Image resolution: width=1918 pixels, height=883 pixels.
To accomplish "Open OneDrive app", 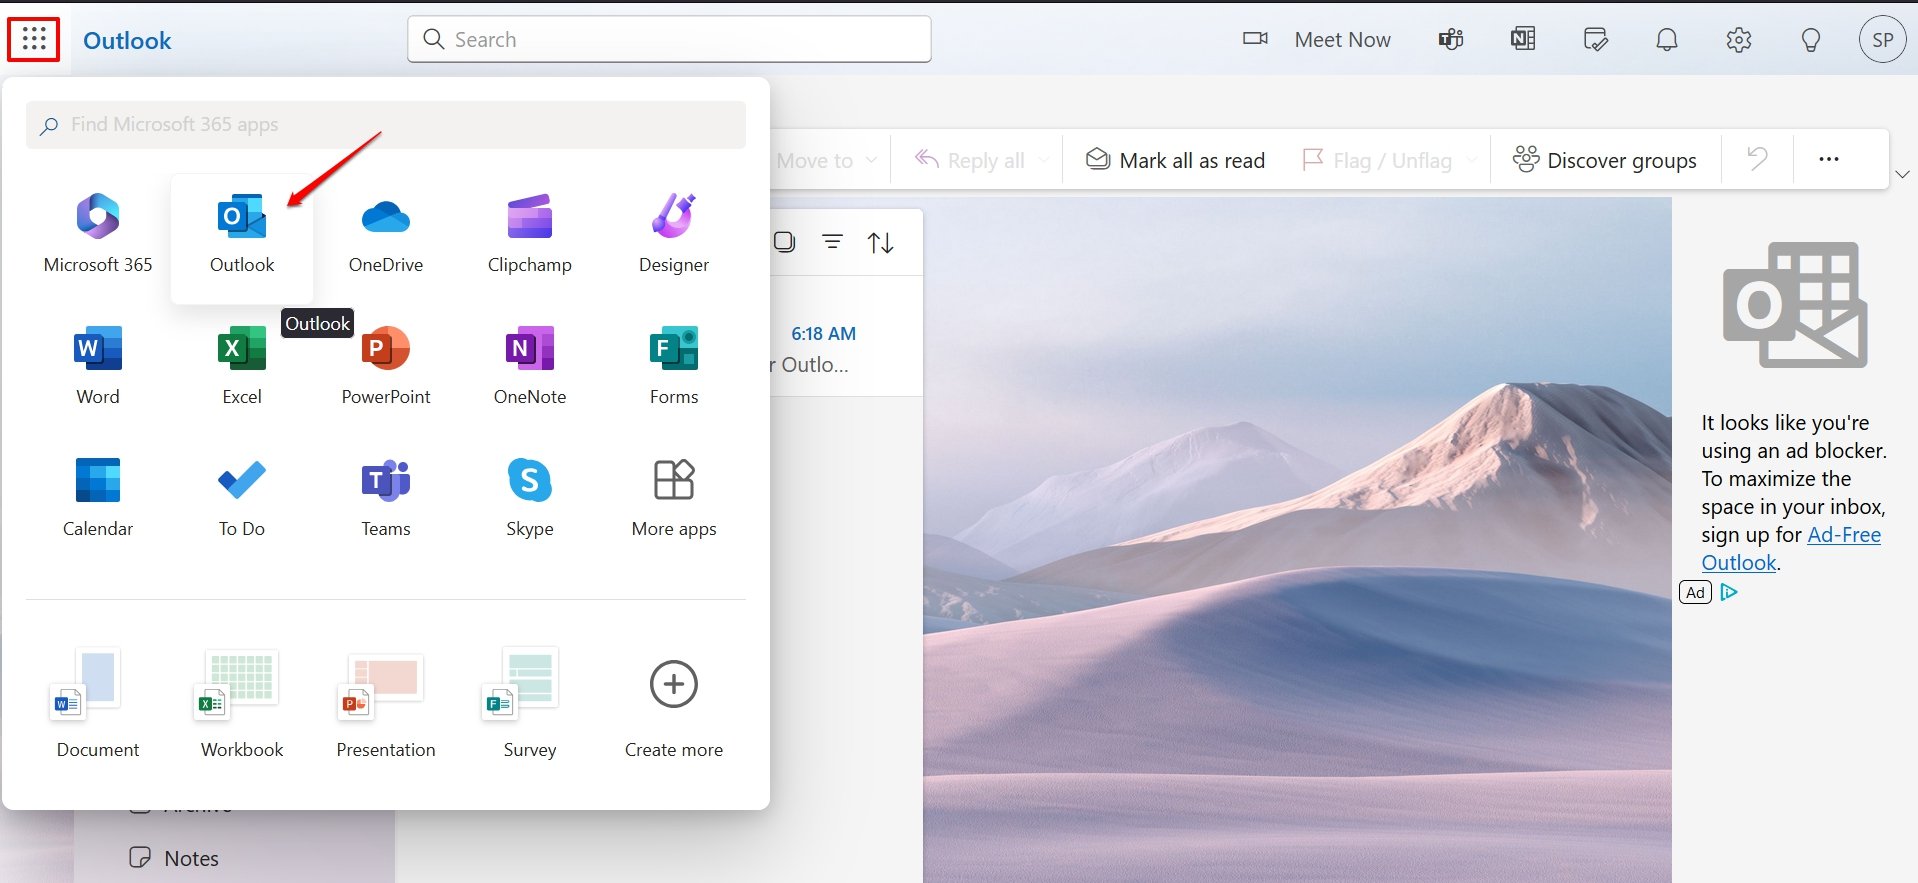I will pyautogui.click(x=386, y=234).
